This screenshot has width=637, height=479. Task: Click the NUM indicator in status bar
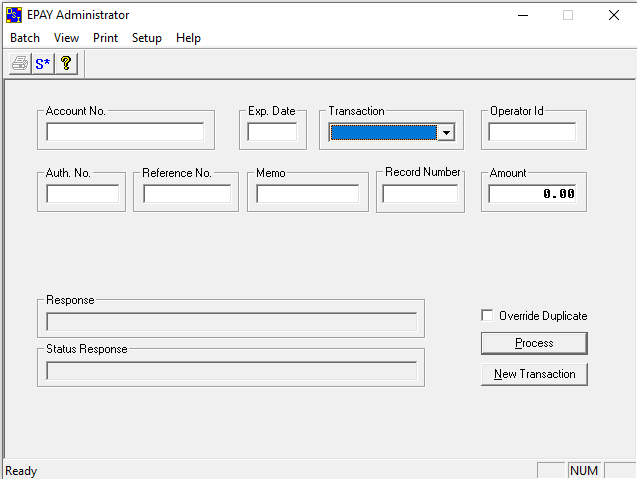click(x=584, y=470)
